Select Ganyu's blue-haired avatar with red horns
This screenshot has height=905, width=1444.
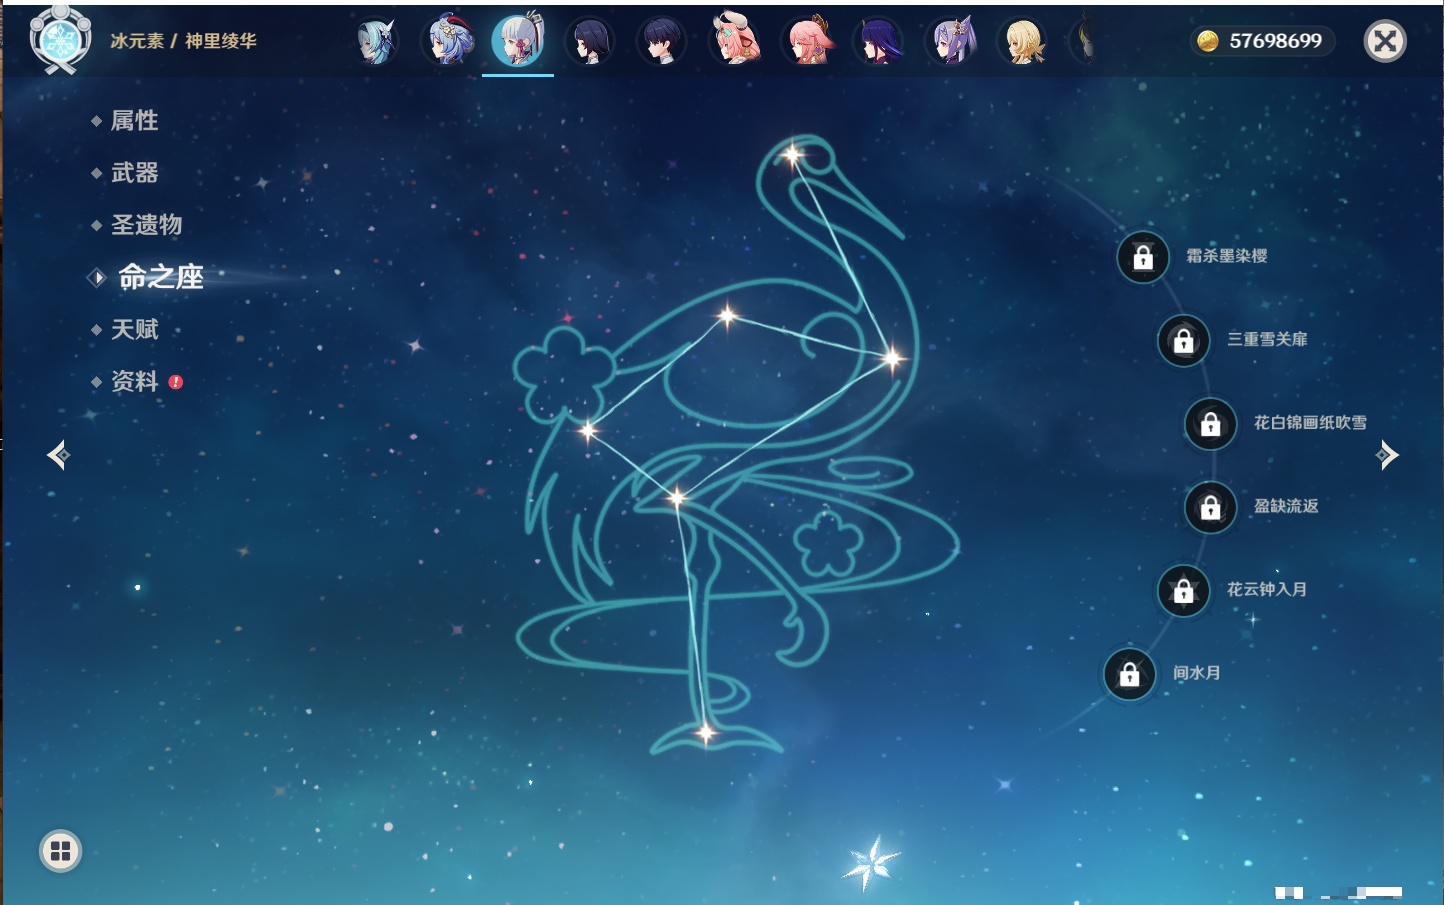pos(449,42)
